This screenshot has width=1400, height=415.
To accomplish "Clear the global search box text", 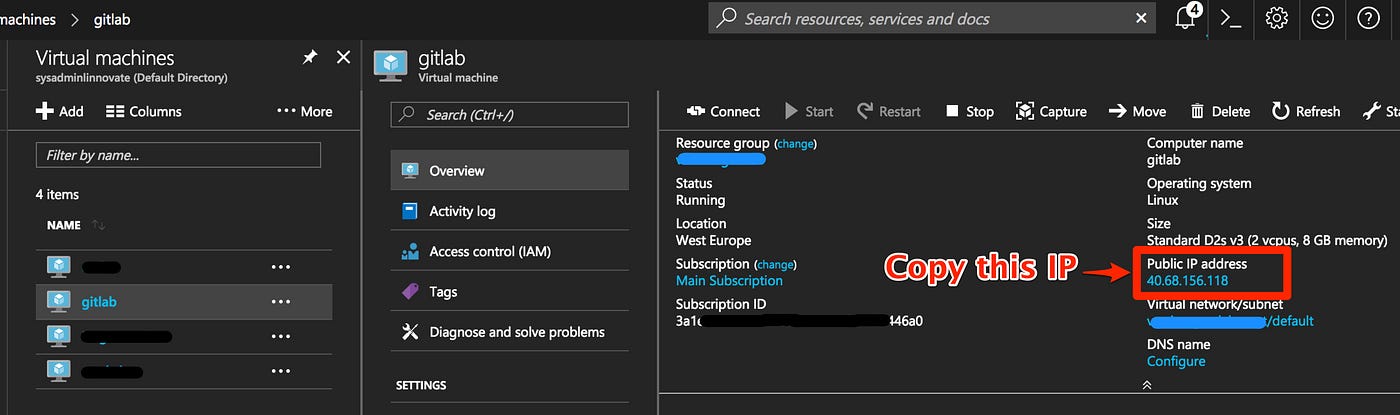I will [x=1141, y=18].
